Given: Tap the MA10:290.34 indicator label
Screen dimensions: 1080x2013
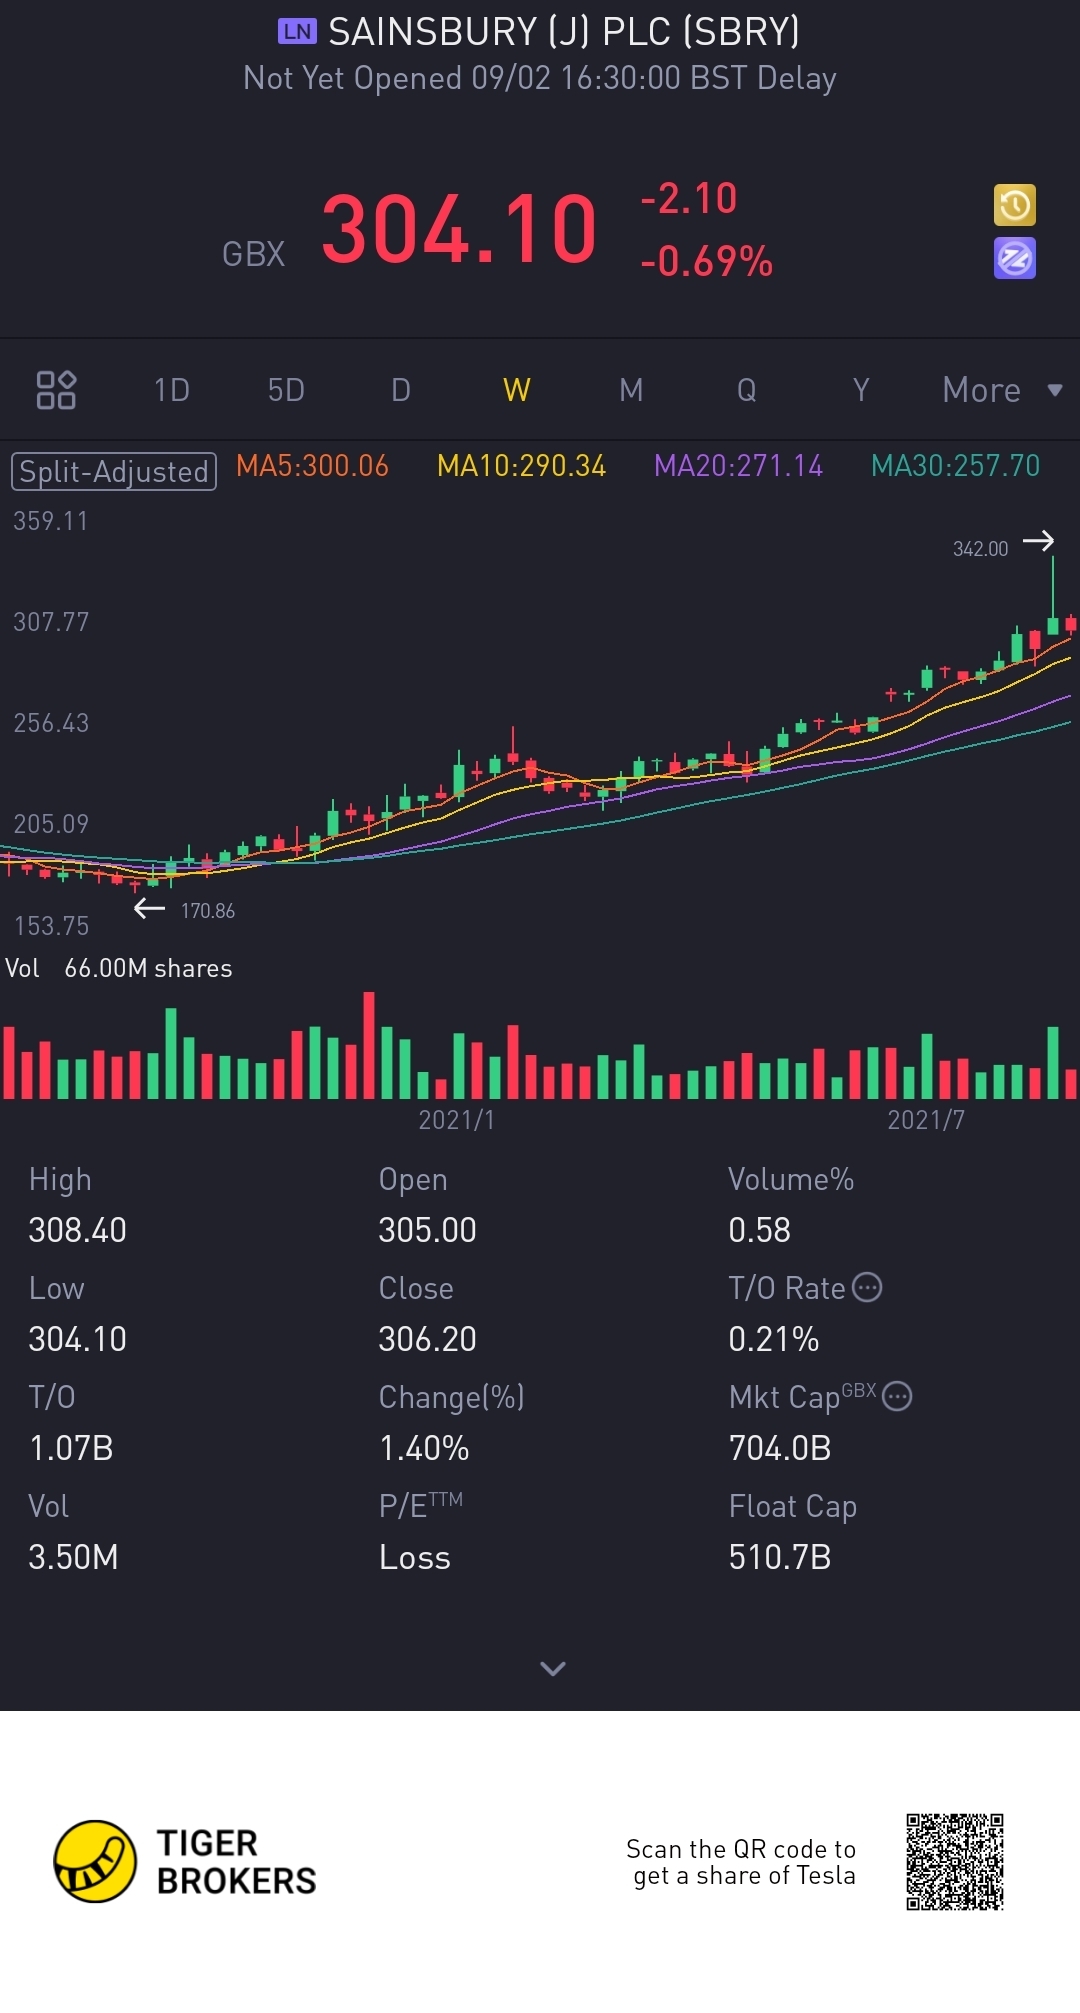Looking at the screenshot, I should [521, 466].
